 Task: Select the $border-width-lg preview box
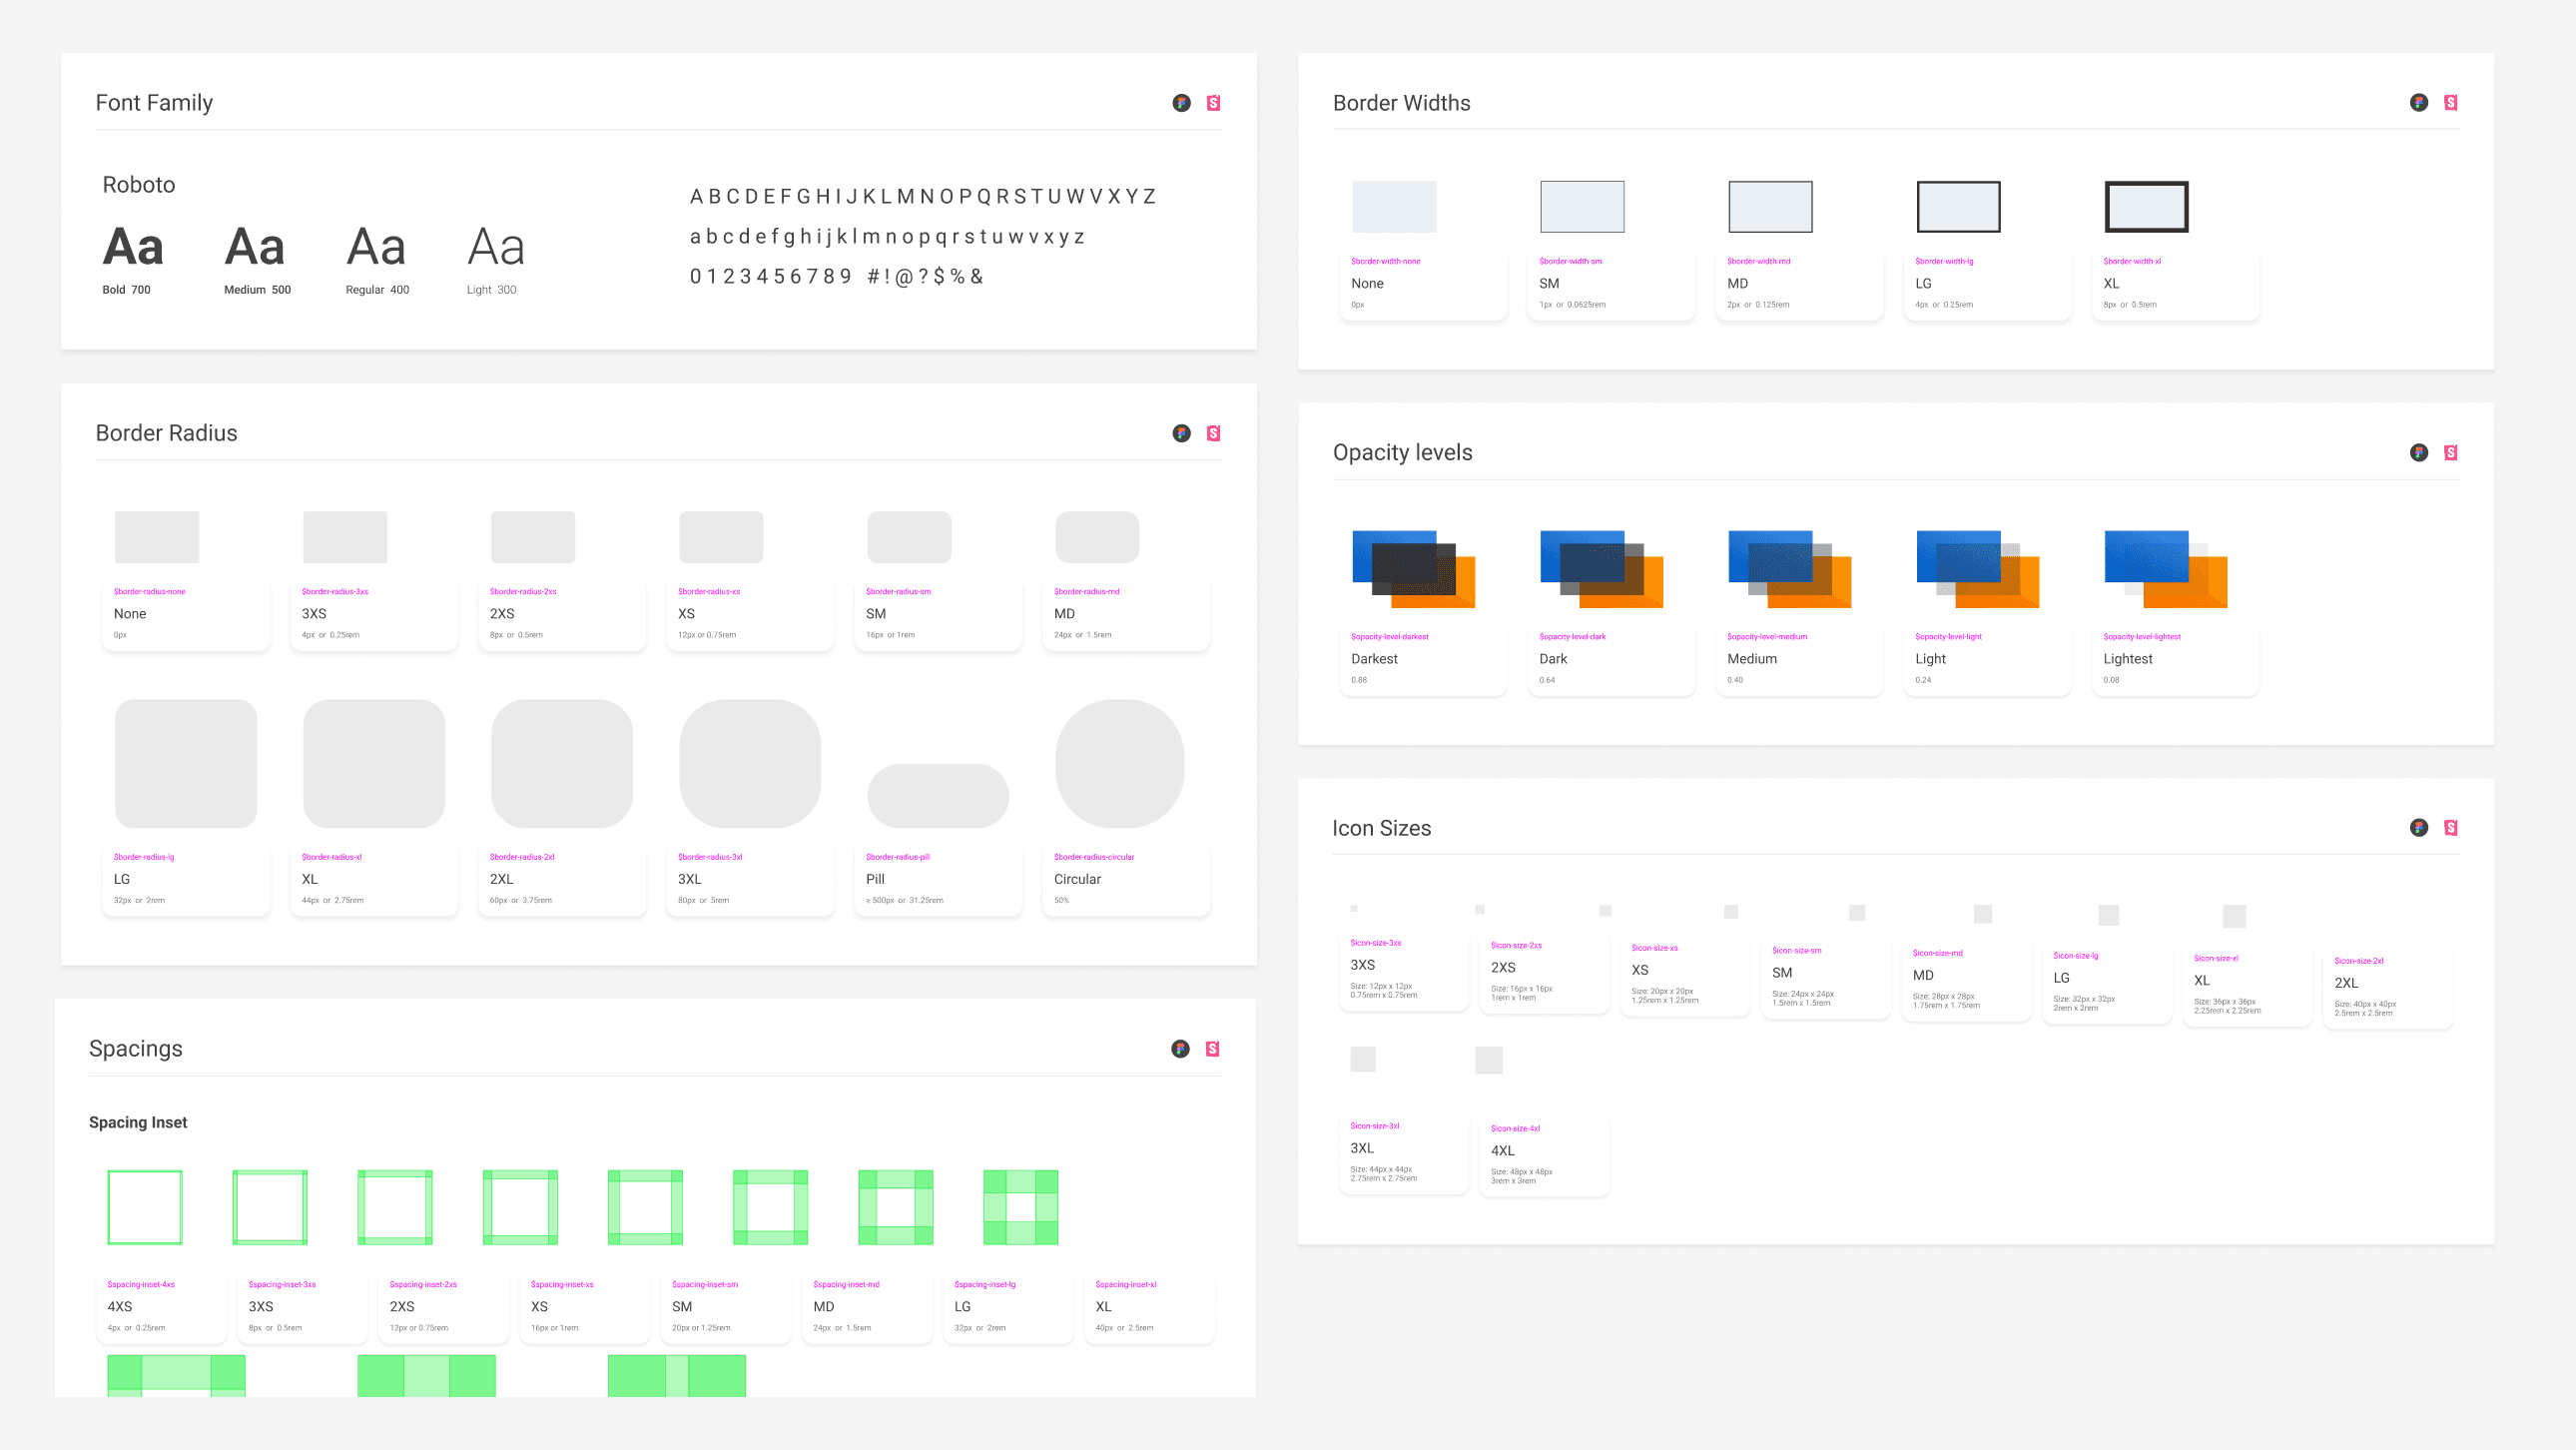coord(1958,206)
